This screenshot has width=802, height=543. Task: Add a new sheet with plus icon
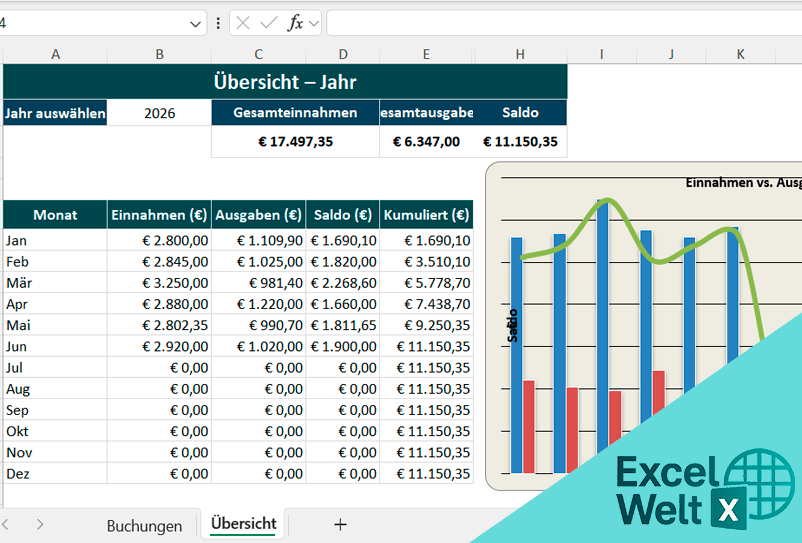(x=340, y=524)
